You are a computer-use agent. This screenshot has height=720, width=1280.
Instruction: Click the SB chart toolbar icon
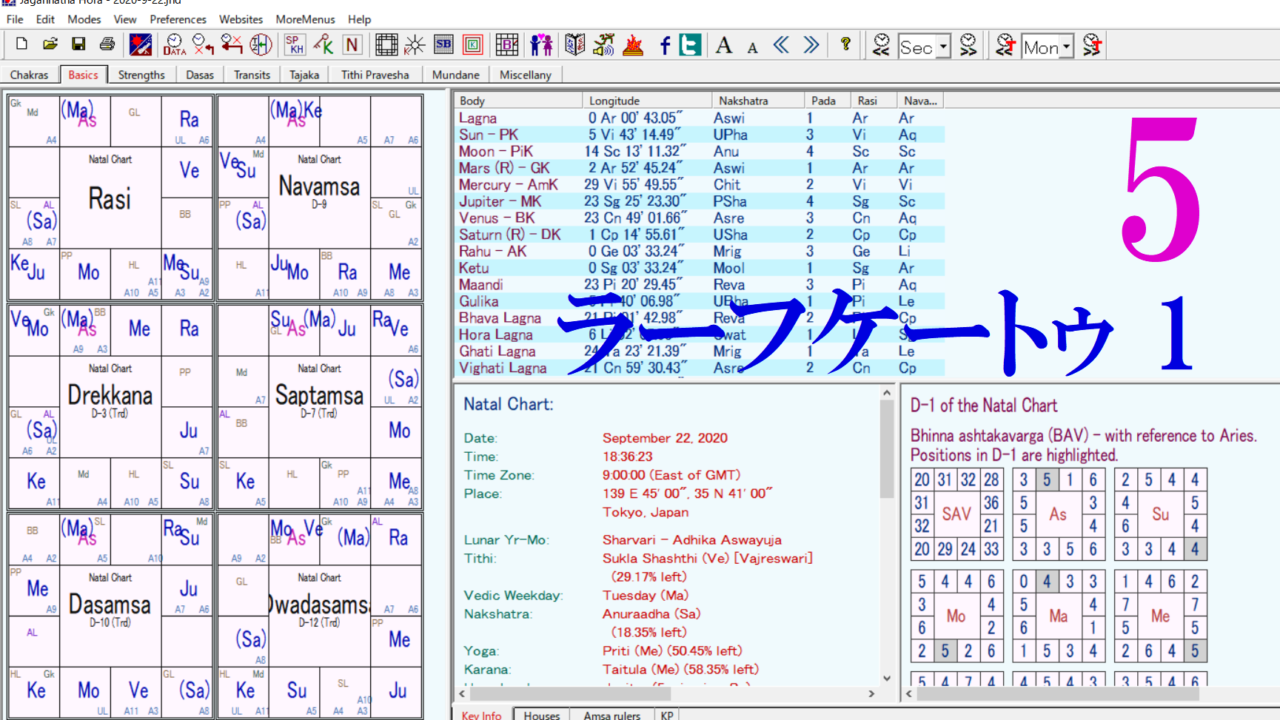coord(443,44)
